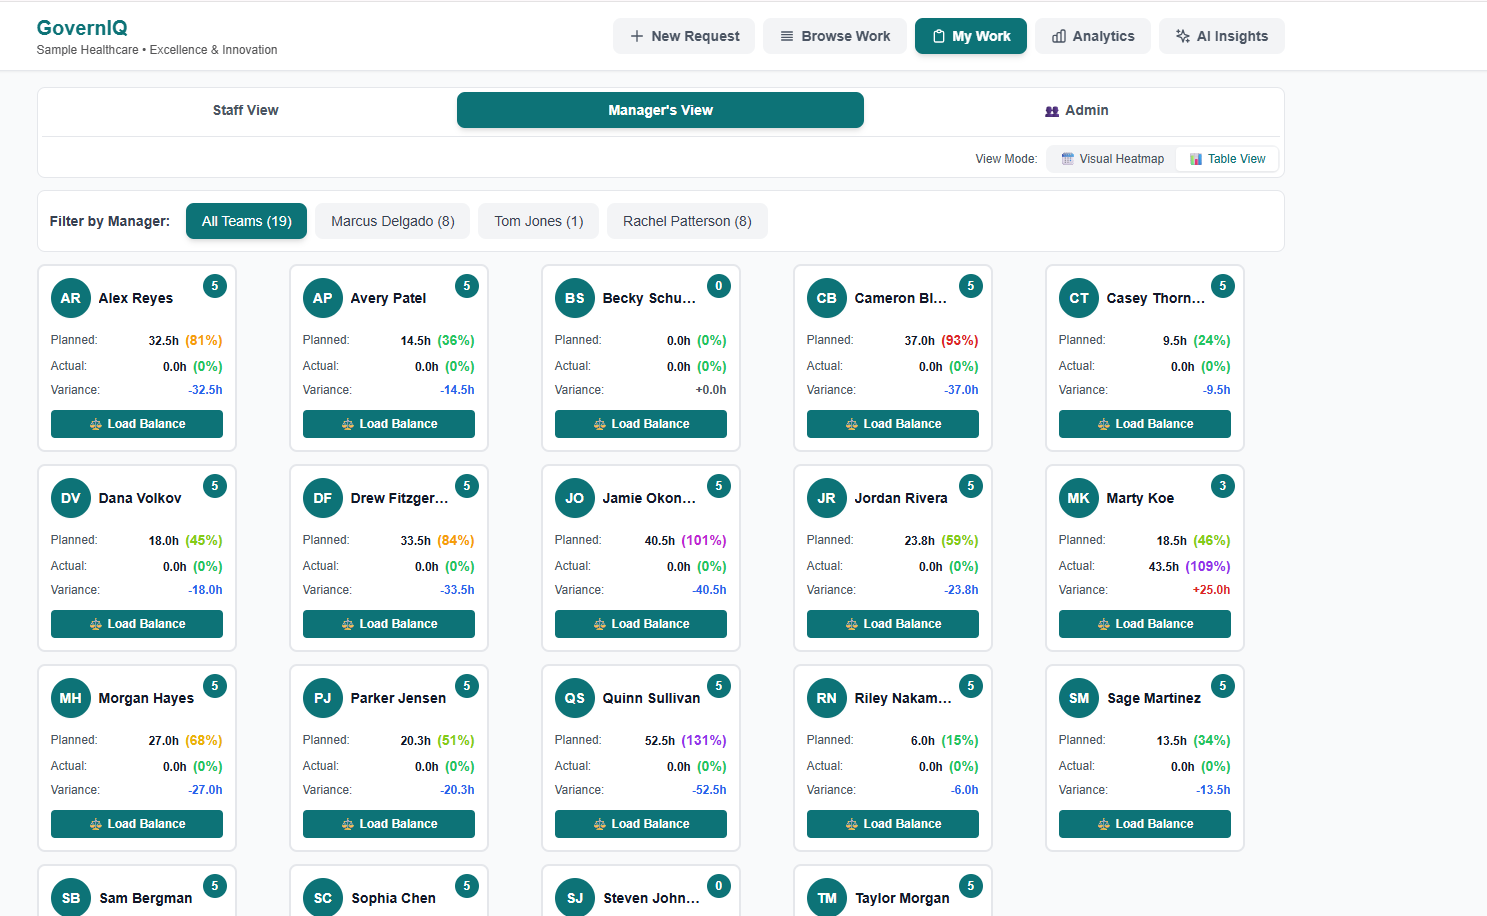
Task: Click the Browse Work list icon
Action: [x=784, y=36]
